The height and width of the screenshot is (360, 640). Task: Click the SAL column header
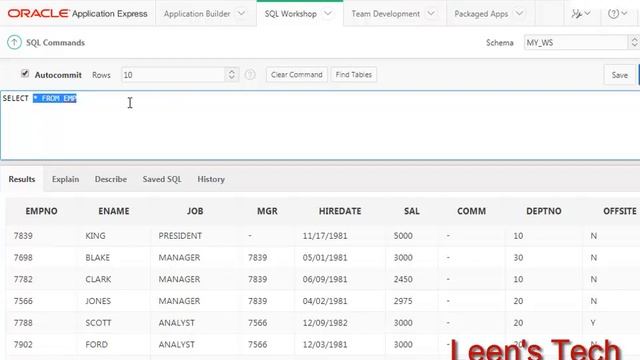(411, 211)
